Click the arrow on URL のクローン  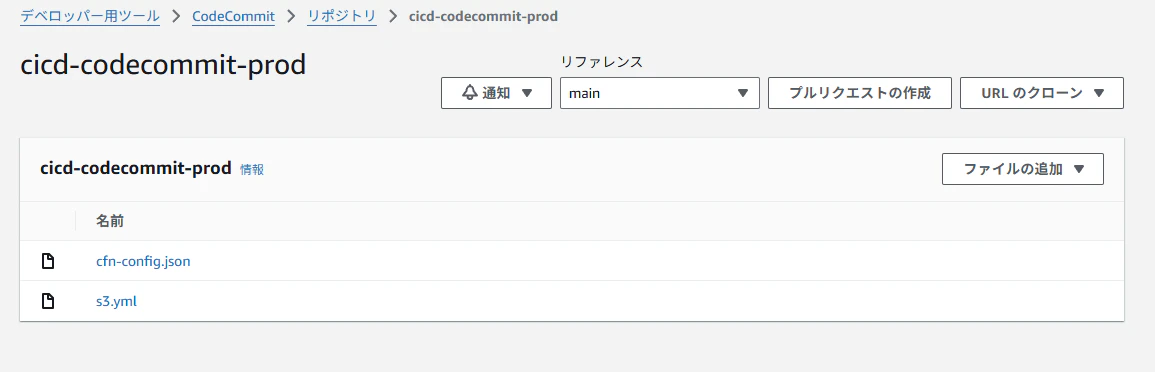pyautogui.click(x=1099, y=93)
